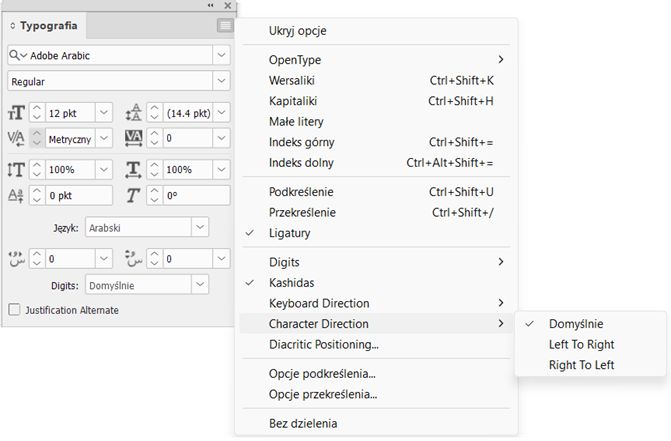Open the Digits Domyślnie dropdown

pos(200,285)
